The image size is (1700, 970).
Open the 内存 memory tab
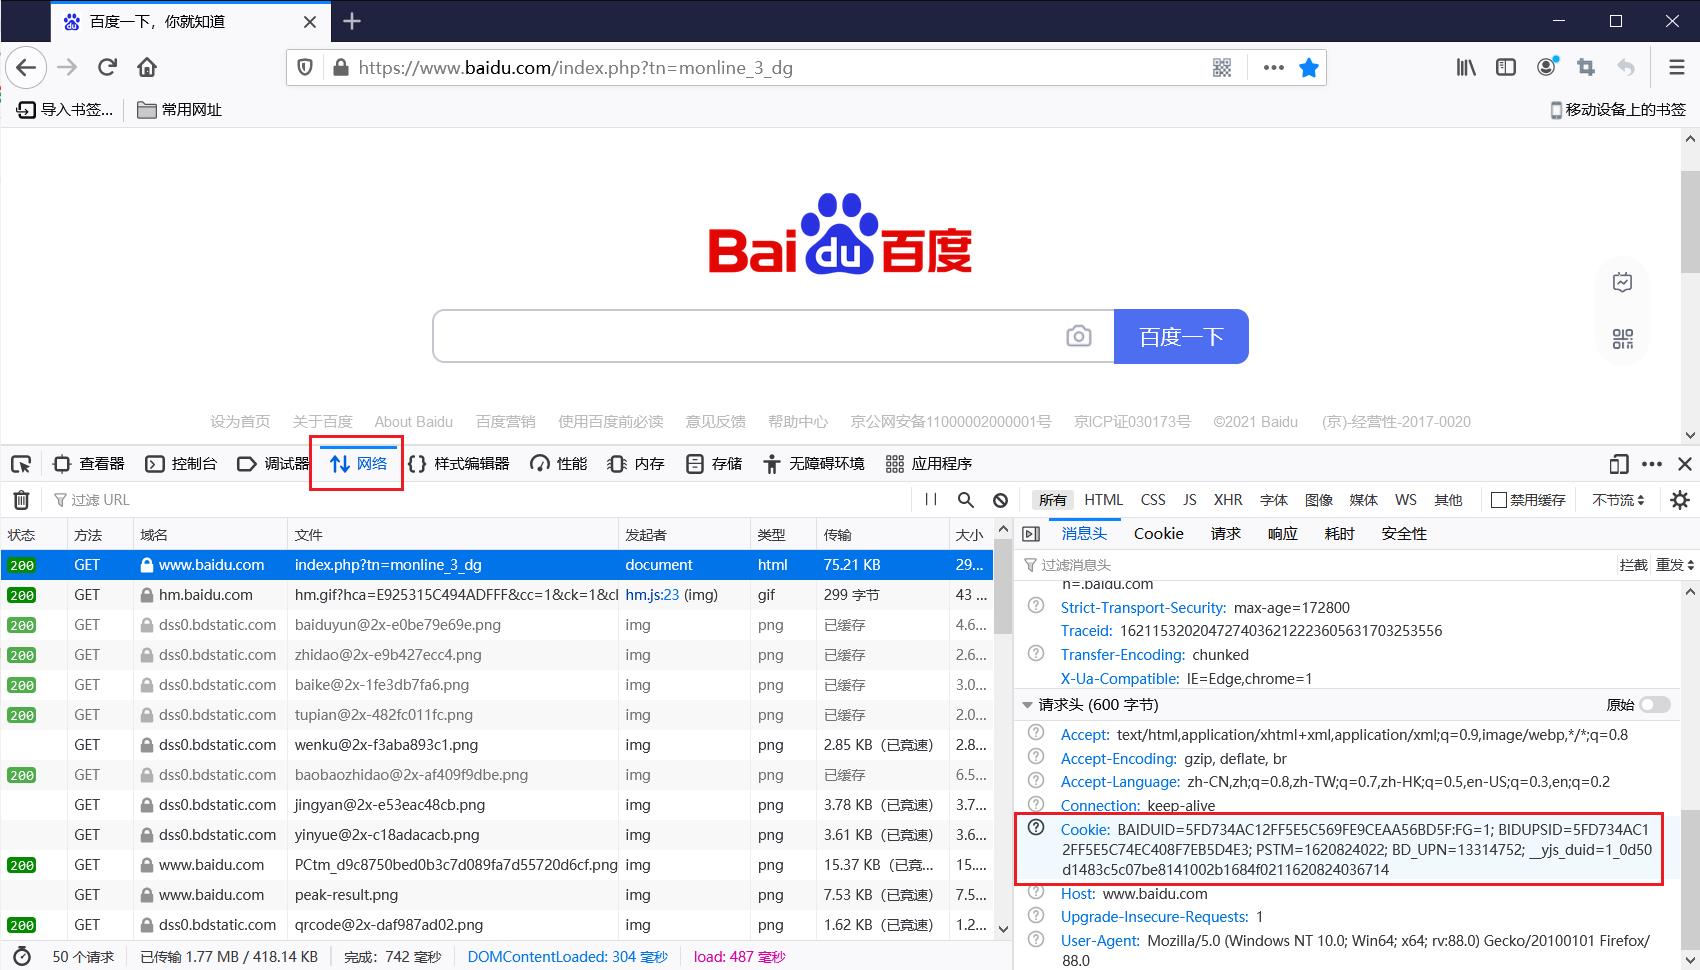(x=636, y=464)
